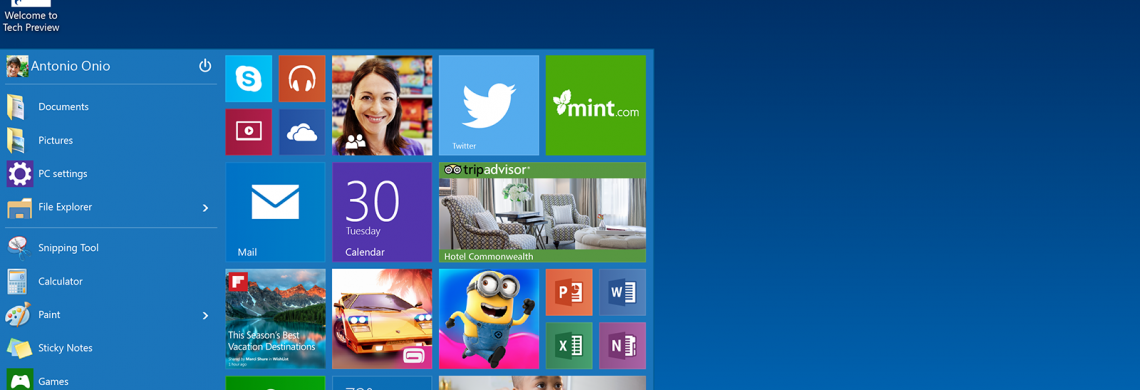Open the OneNote tile

point(622,346)
